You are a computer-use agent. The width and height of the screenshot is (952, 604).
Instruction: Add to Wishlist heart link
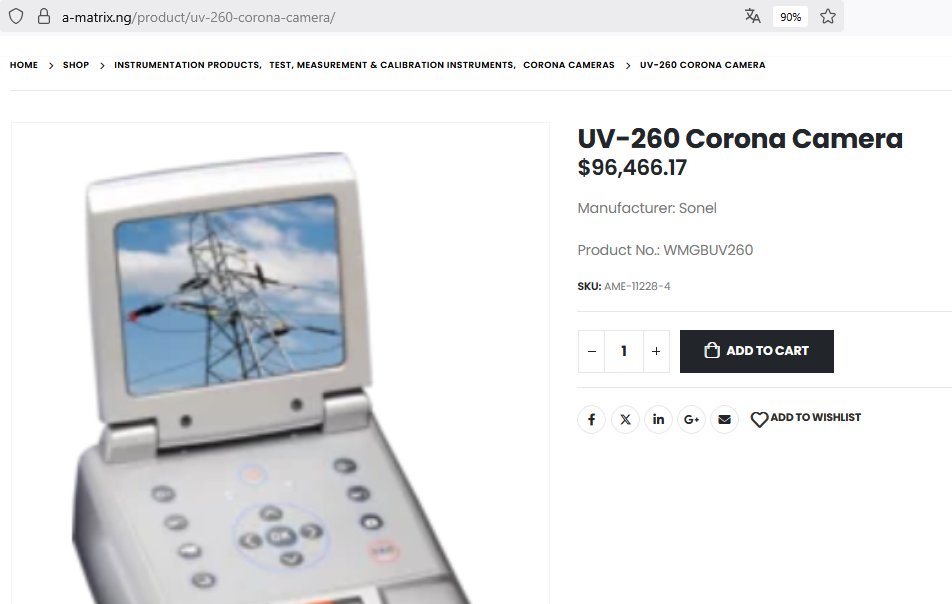806,418
